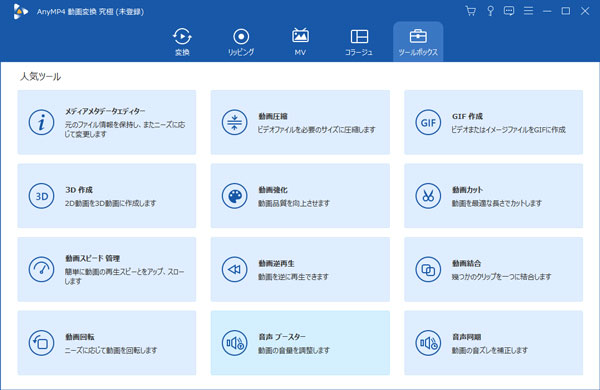Screen dimensions: 600x390
Task: Click the 動画スピード speedometer icon
Action: coord(41,269)
